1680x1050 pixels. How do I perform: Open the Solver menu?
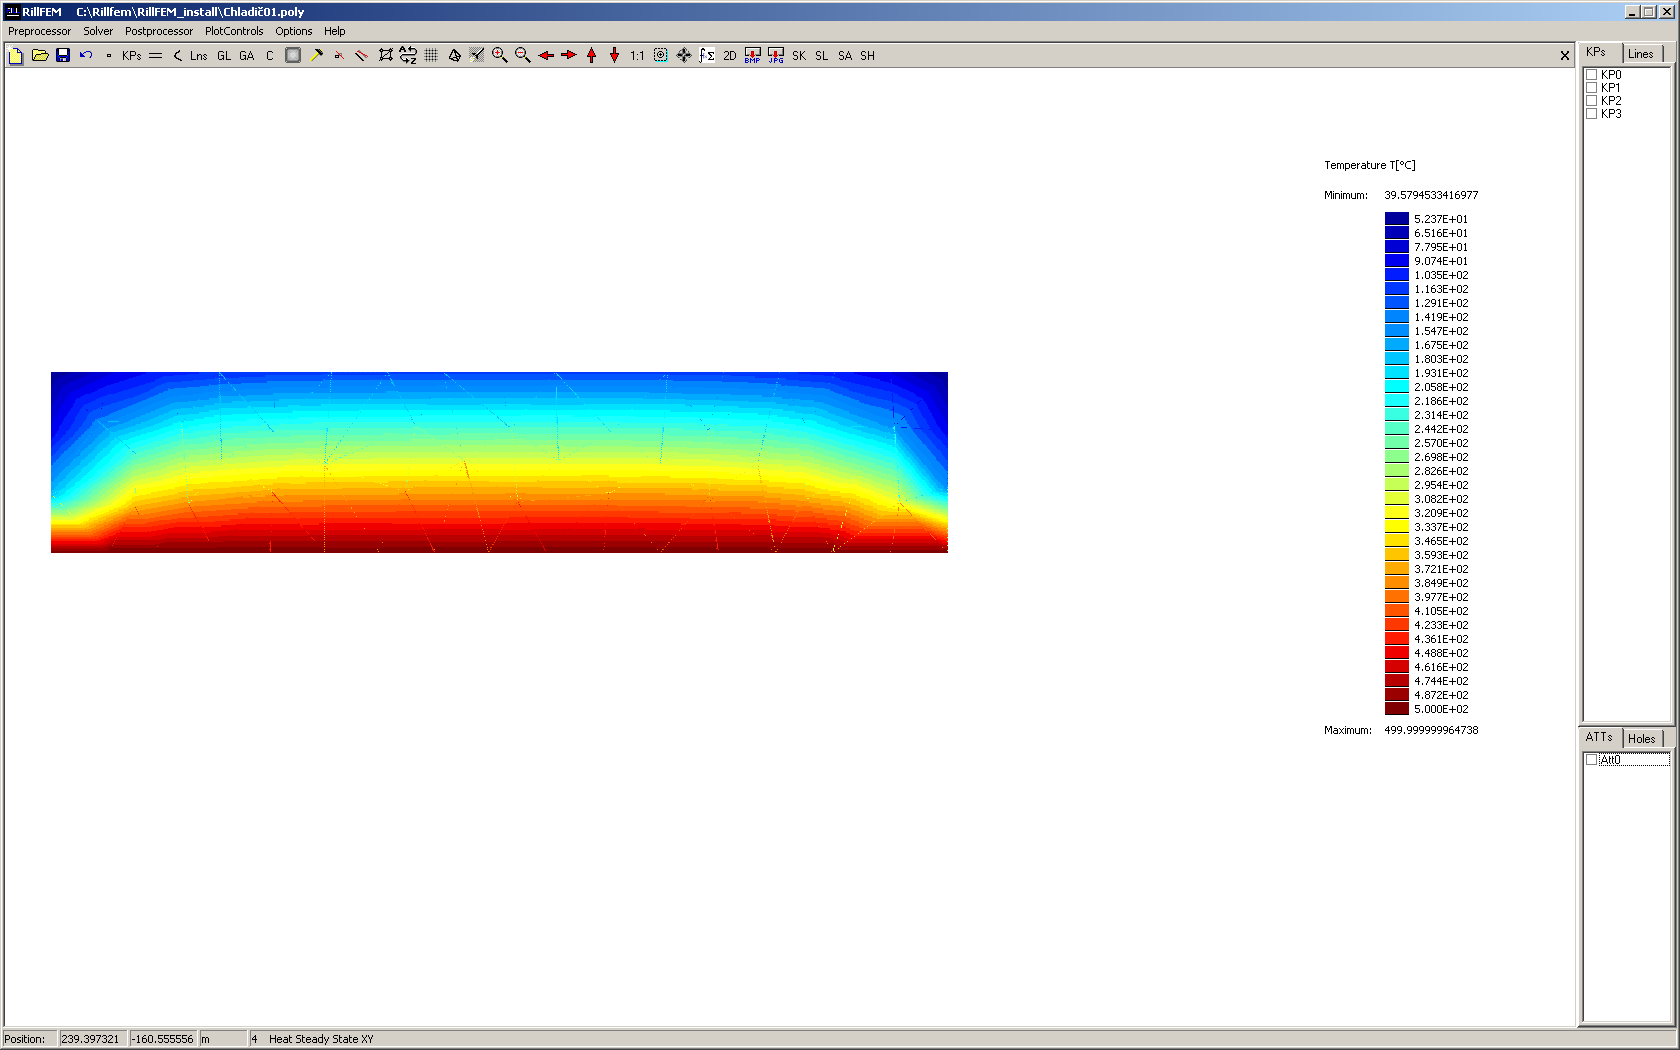pos(98,31)
